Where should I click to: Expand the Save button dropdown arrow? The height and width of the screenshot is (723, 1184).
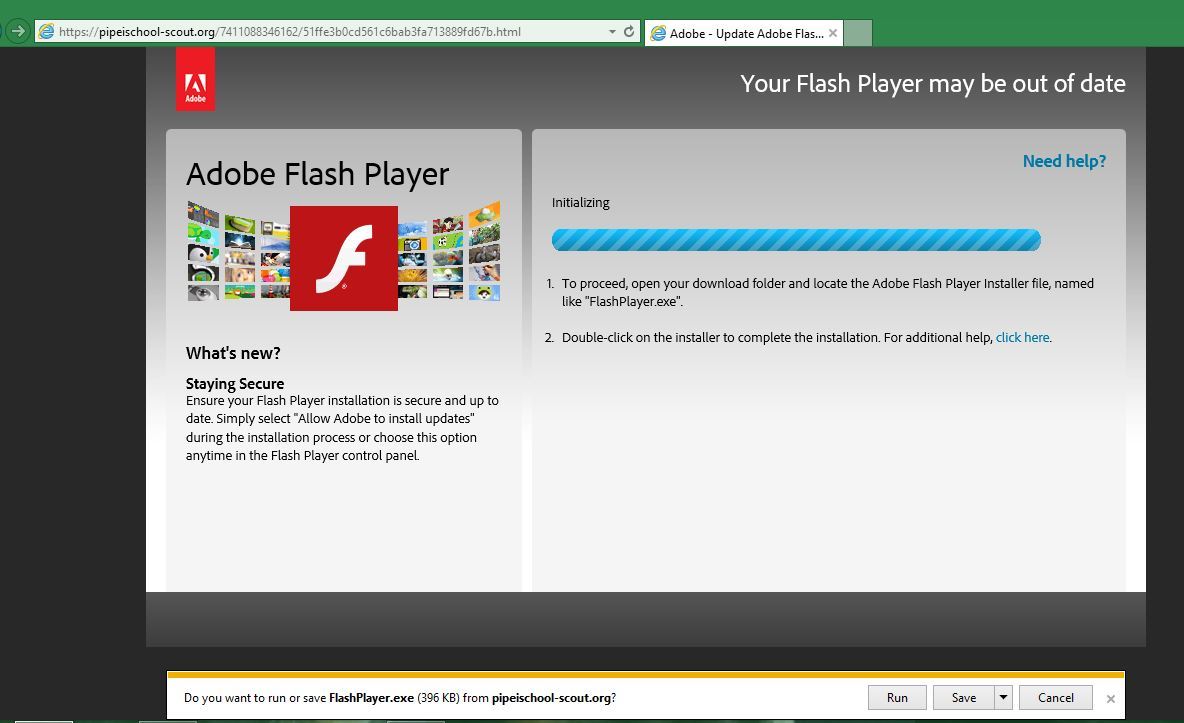(x=1003, y=698)
